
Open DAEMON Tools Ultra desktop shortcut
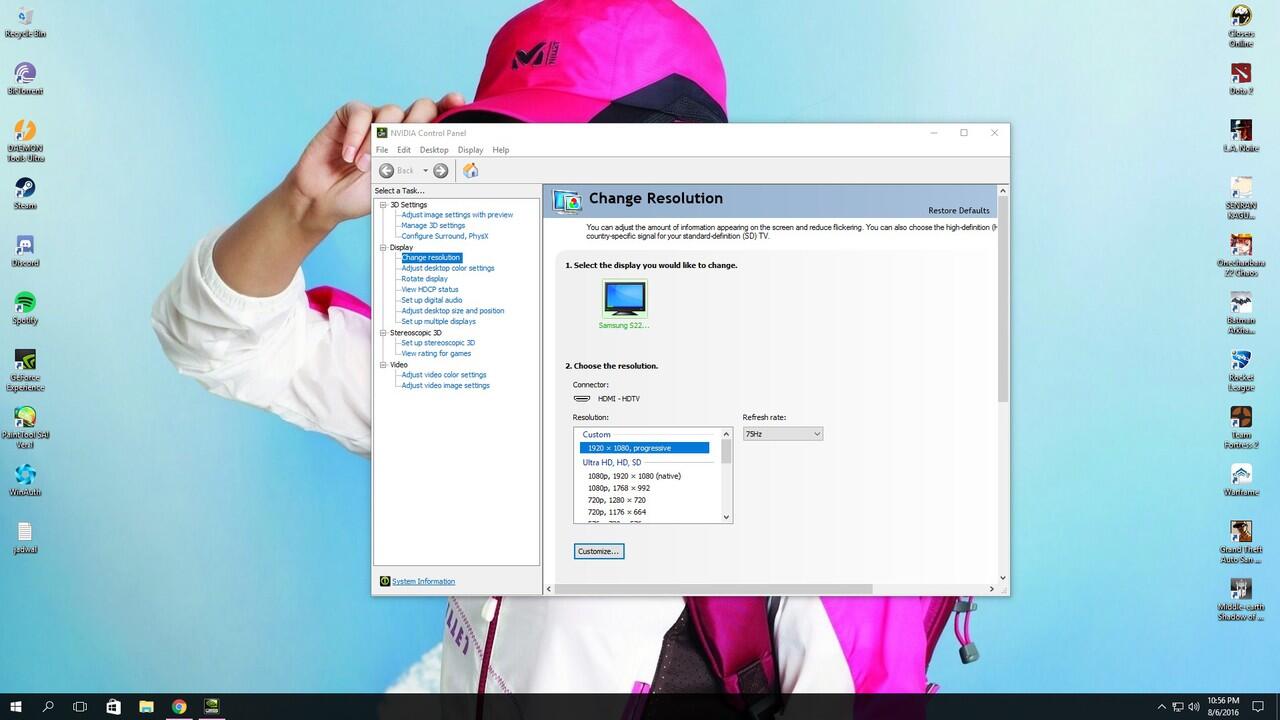click(x=25, y=140)
